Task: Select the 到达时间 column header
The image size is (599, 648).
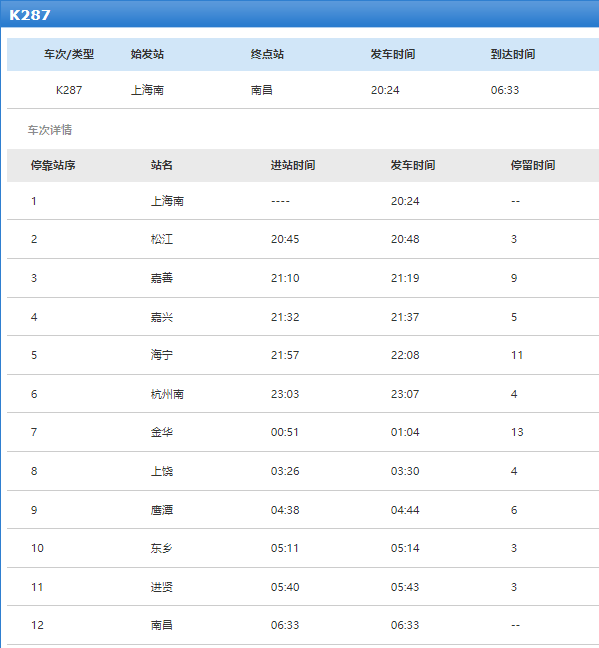Action: [x=513, y=54]
